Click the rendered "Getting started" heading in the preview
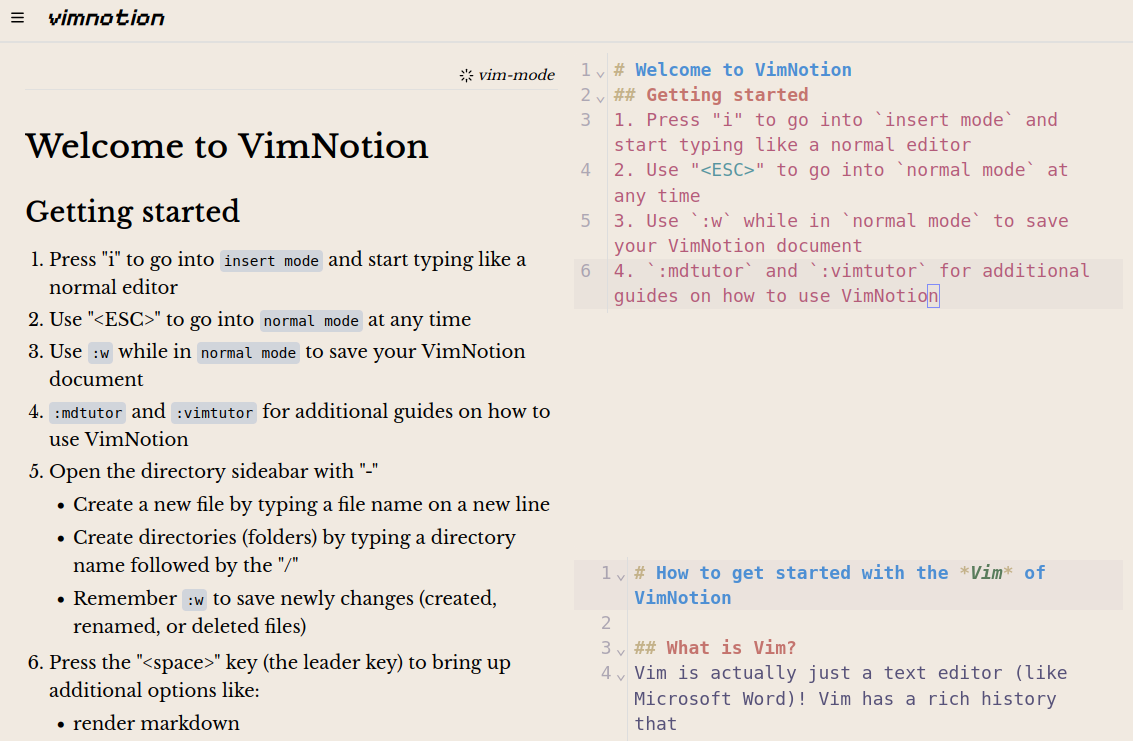This screenshot has height=741, width=1133. [133, 212]
